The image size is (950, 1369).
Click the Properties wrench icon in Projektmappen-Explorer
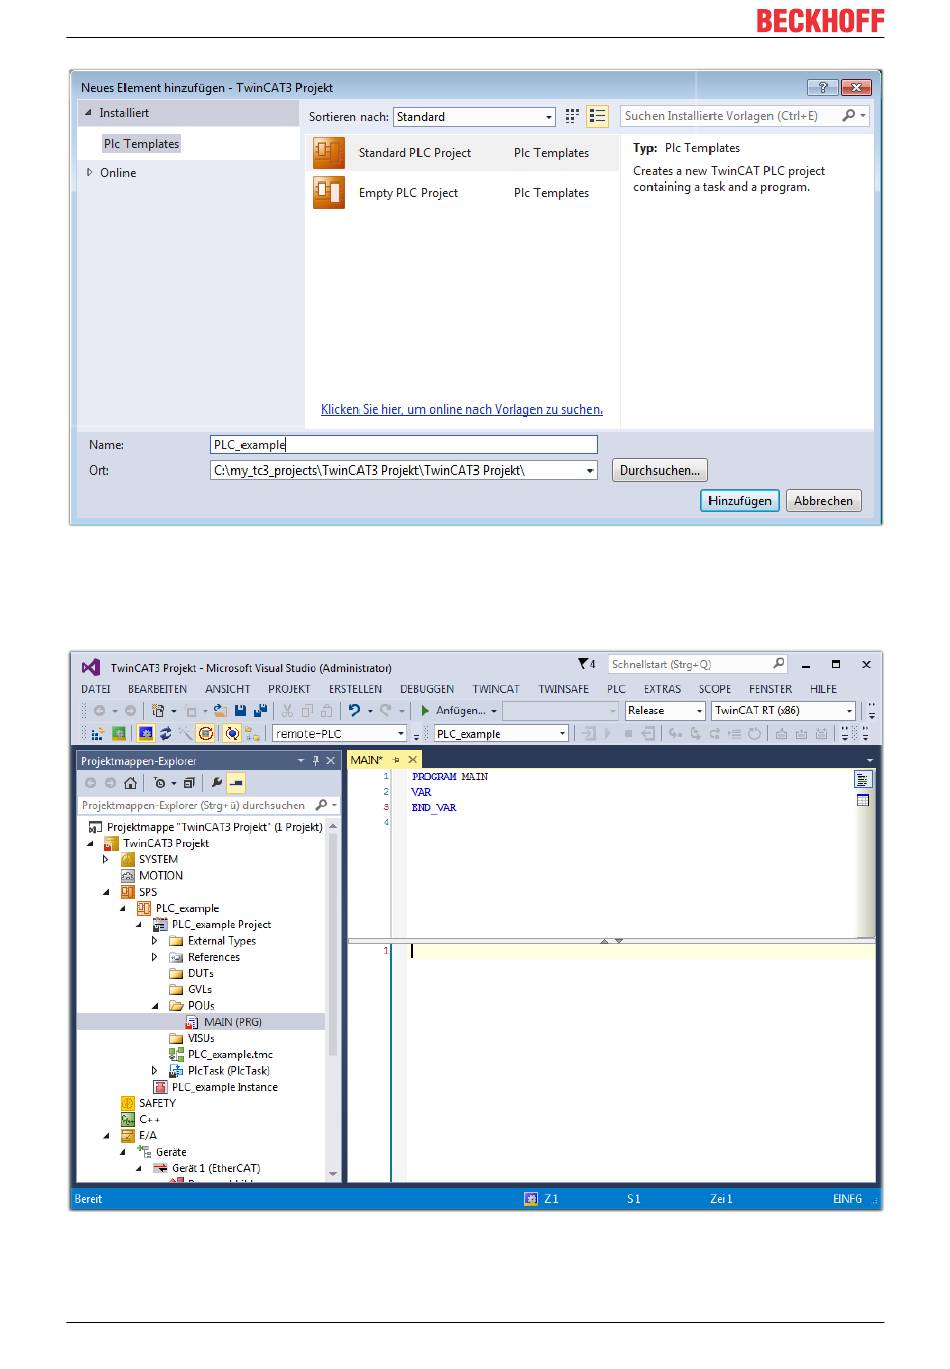[216, 783]
